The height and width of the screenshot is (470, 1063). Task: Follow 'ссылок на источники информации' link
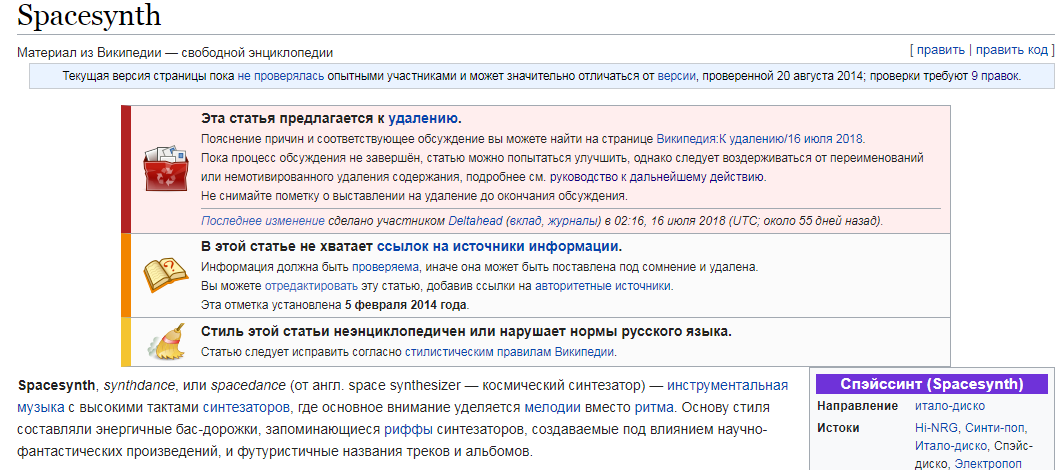[x=498, y=246]
